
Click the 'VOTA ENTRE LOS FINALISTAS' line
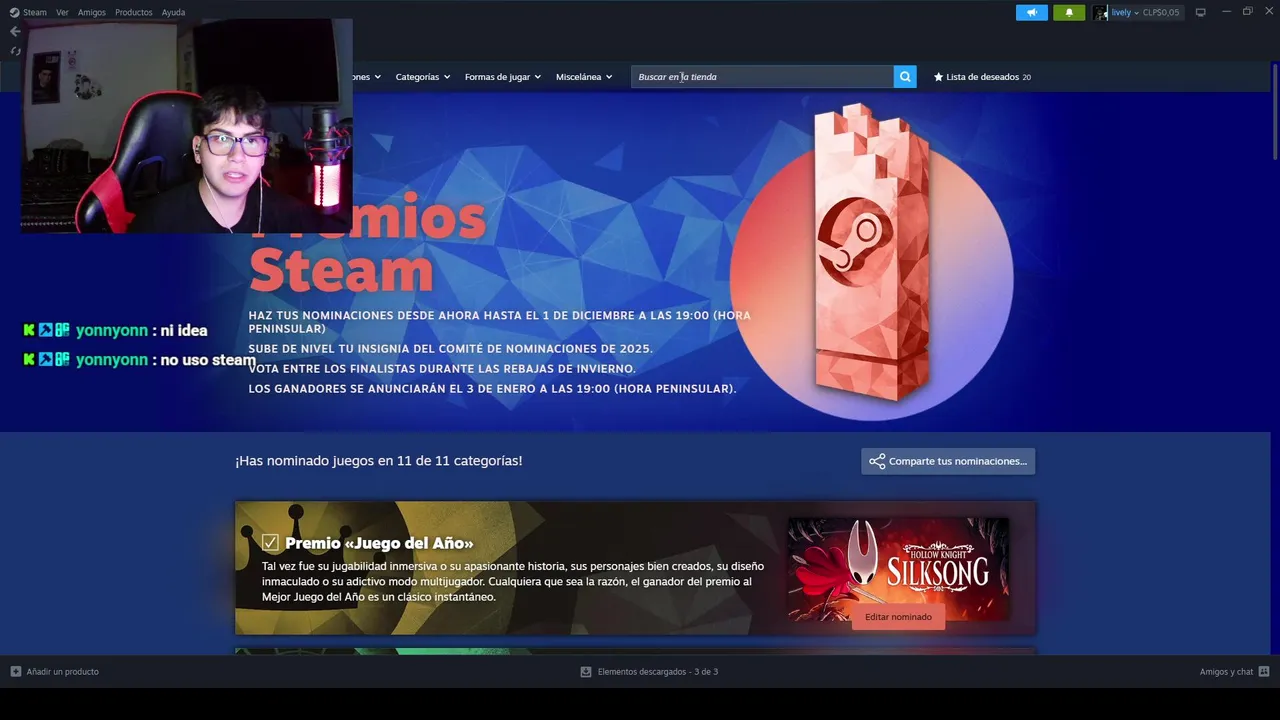(442, 369)
